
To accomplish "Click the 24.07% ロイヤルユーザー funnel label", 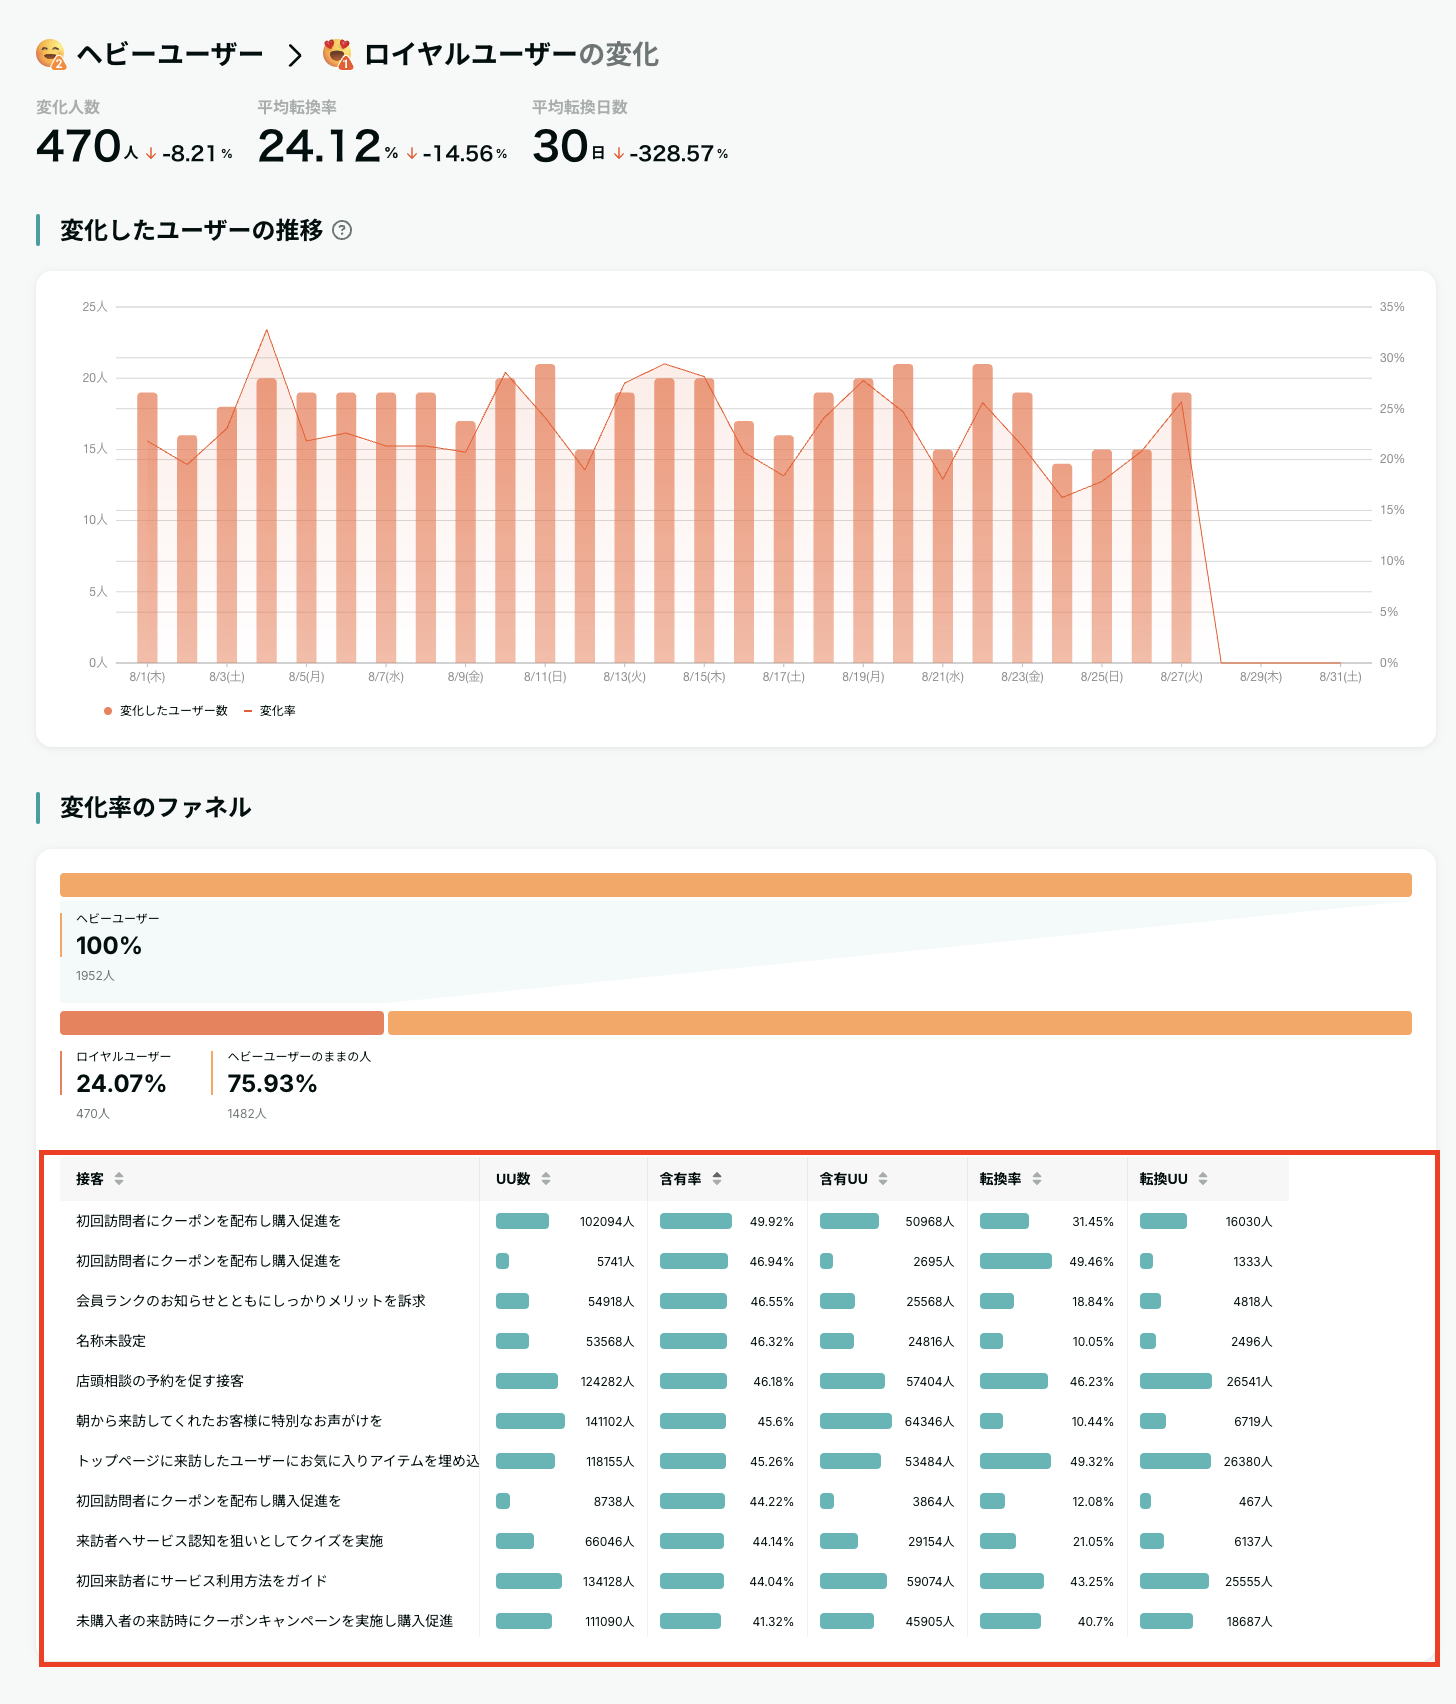I will 121,1084.
